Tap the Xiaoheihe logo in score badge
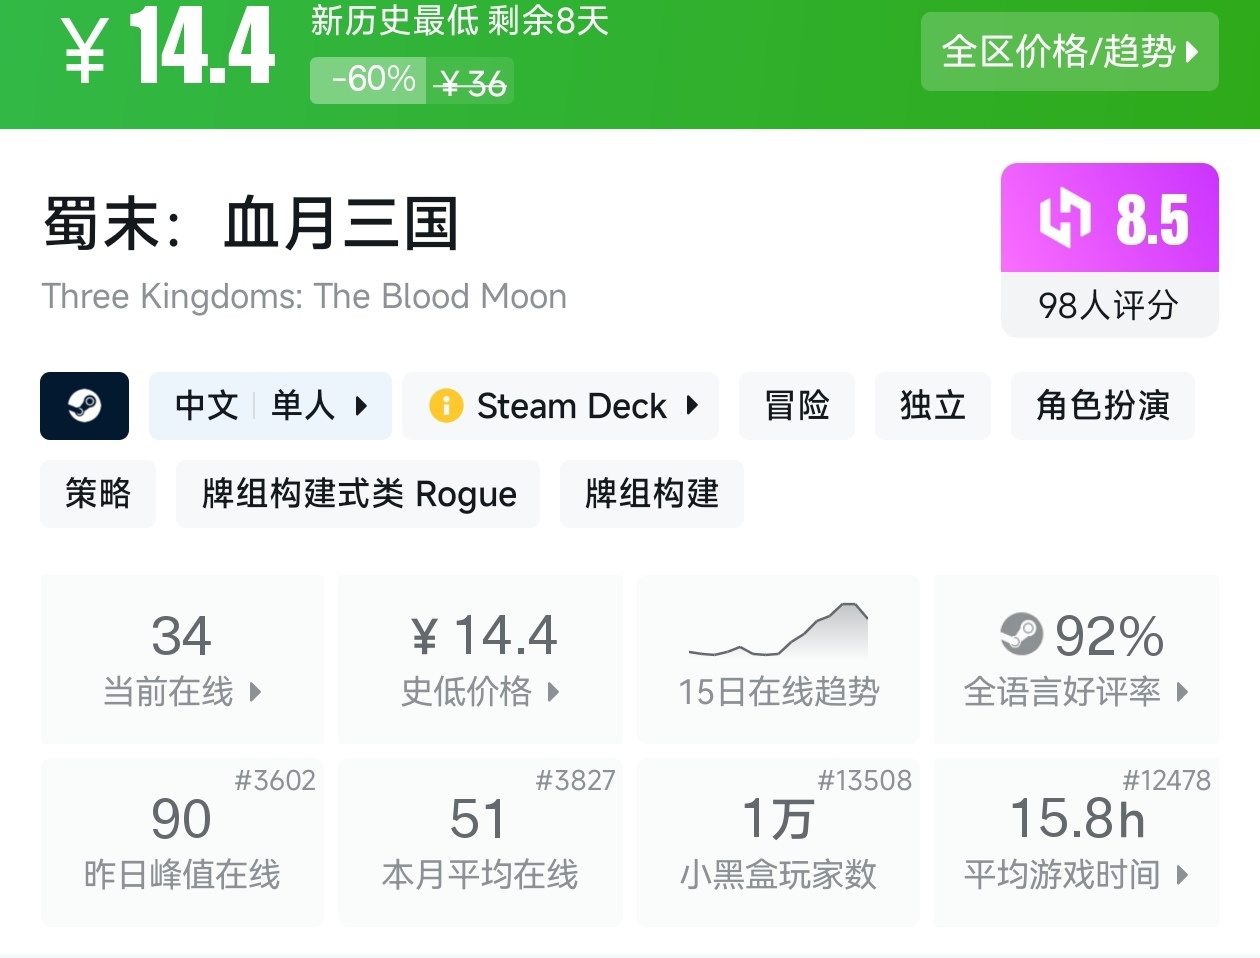The width and height of the screenshot is (1260, 958). point(1064,217)
